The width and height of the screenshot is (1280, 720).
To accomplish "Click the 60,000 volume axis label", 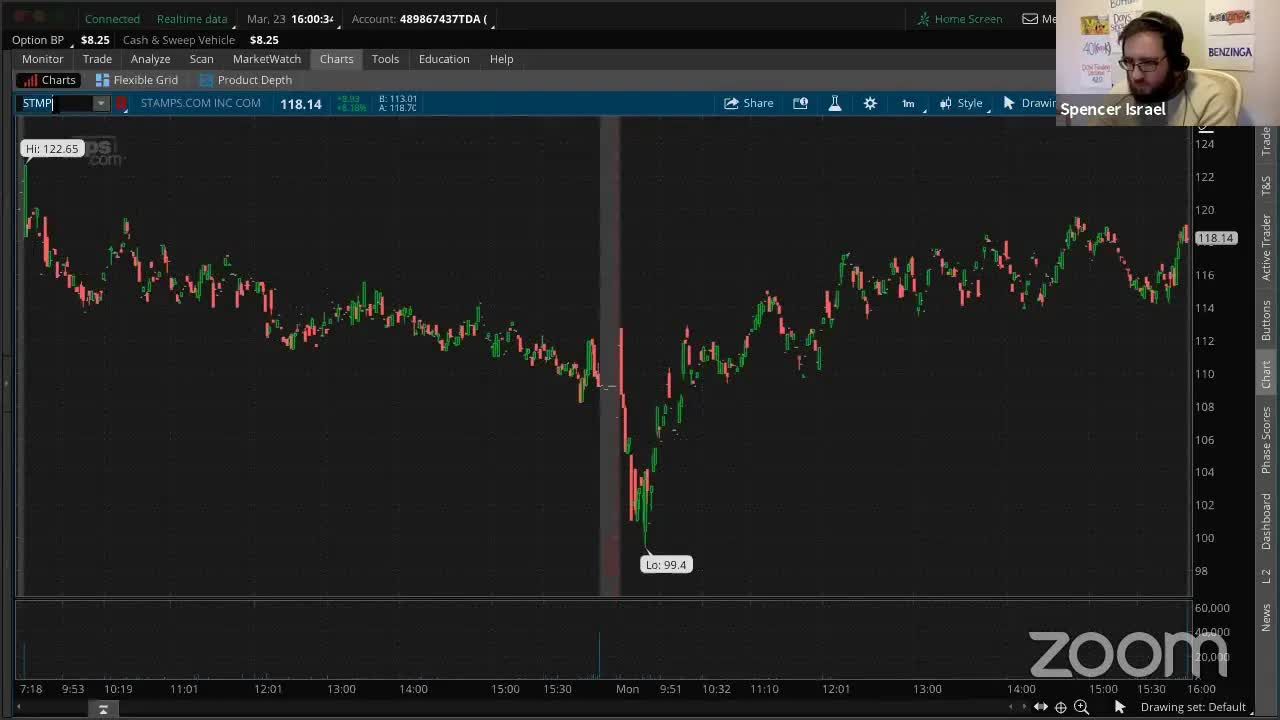I will coord(1212,608).
